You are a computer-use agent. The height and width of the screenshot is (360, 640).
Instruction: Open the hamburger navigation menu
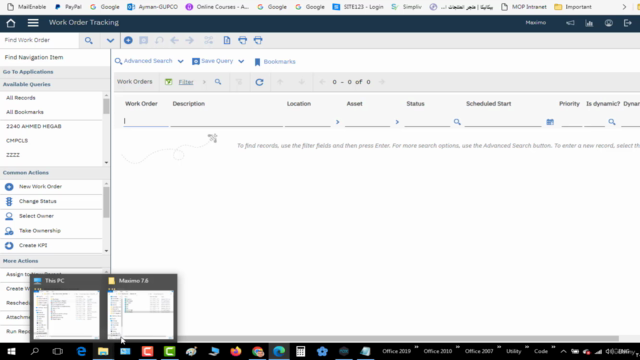[x=33, y=23]
